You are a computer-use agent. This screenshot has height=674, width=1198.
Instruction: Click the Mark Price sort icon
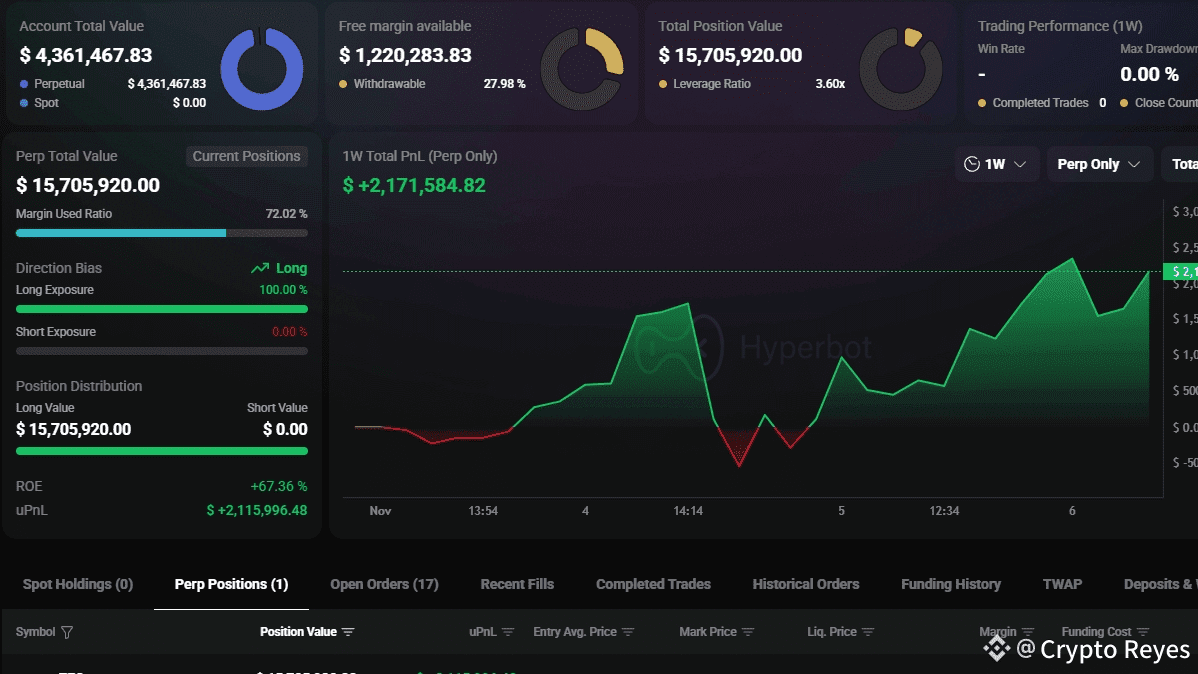[748, 632]
